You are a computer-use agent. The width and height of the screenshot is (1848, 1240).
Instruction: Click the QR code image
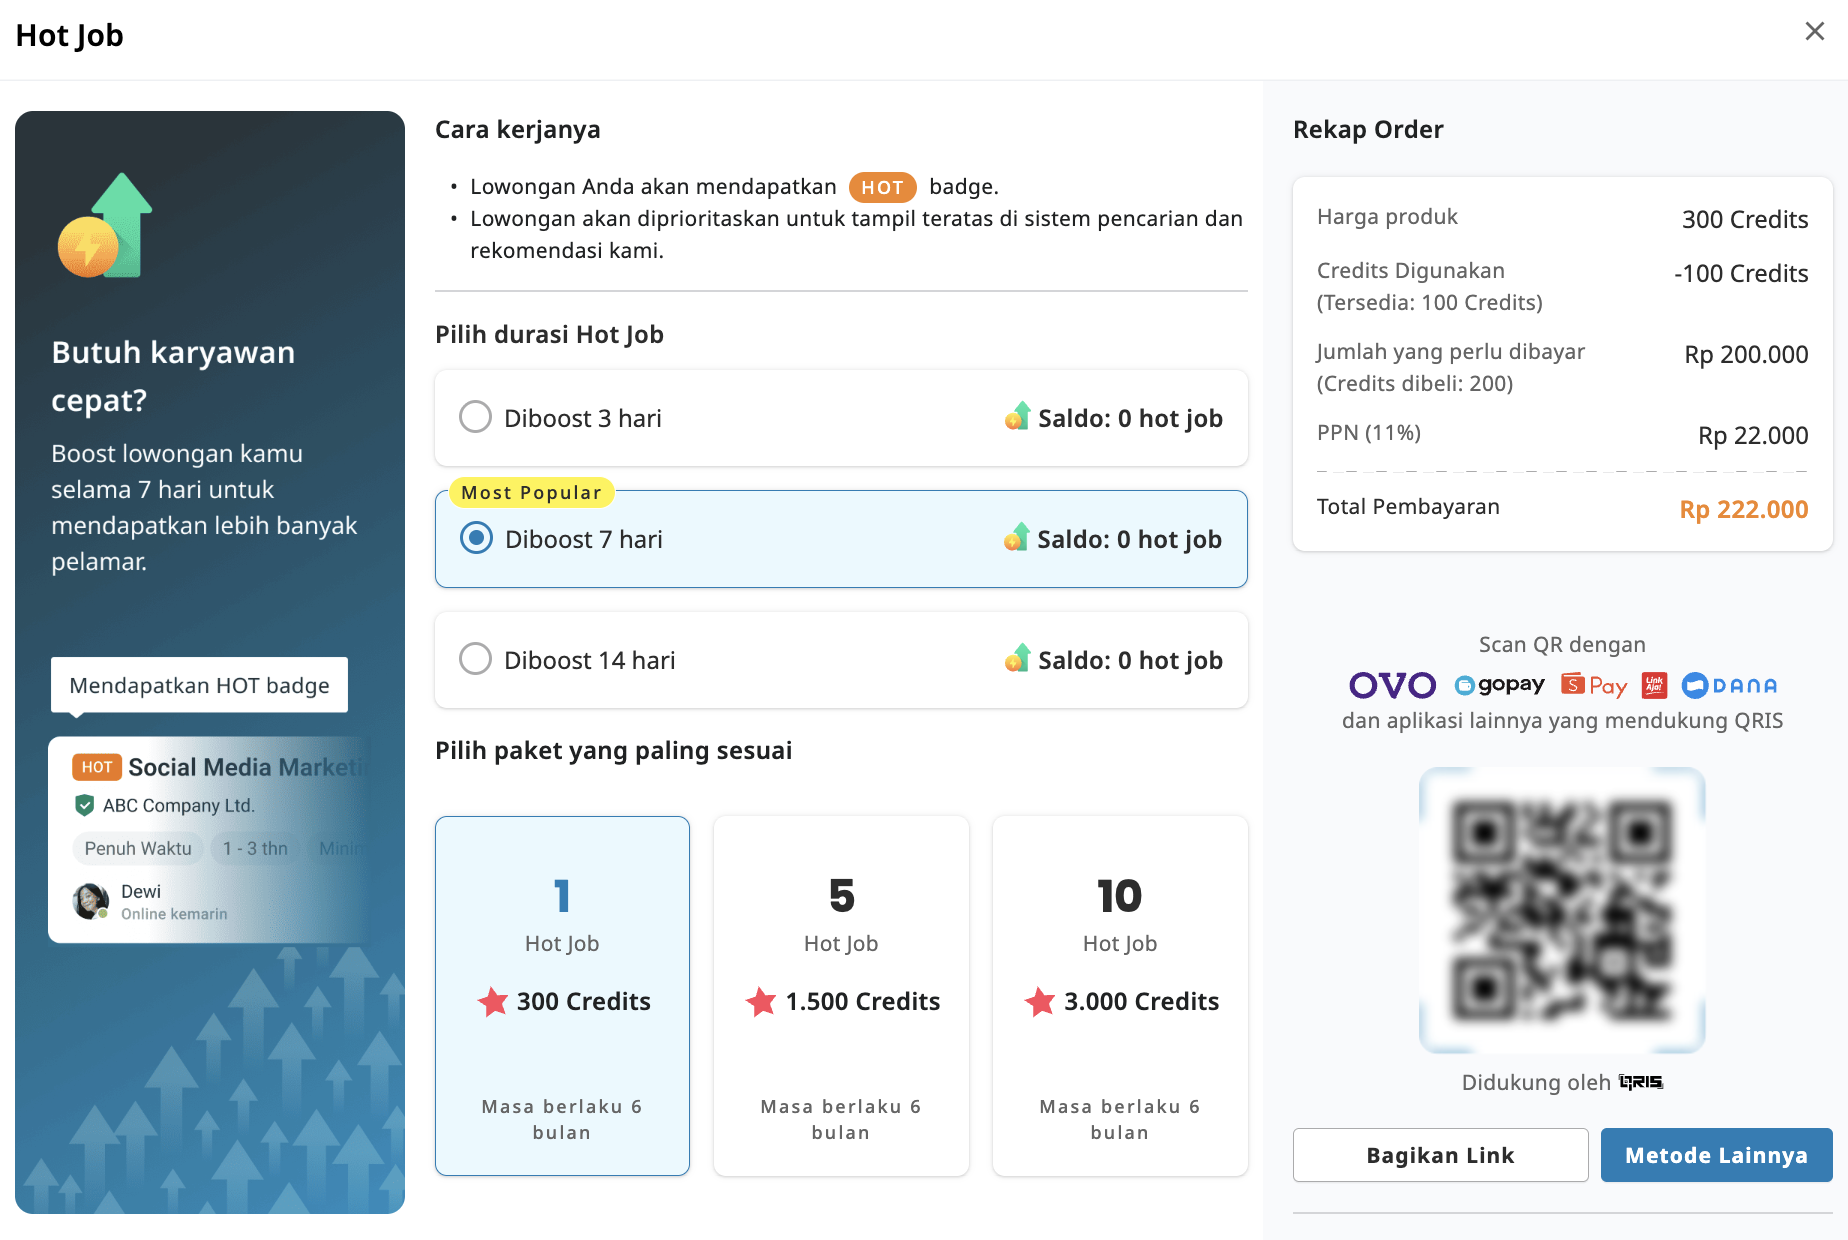(1562, 910)
